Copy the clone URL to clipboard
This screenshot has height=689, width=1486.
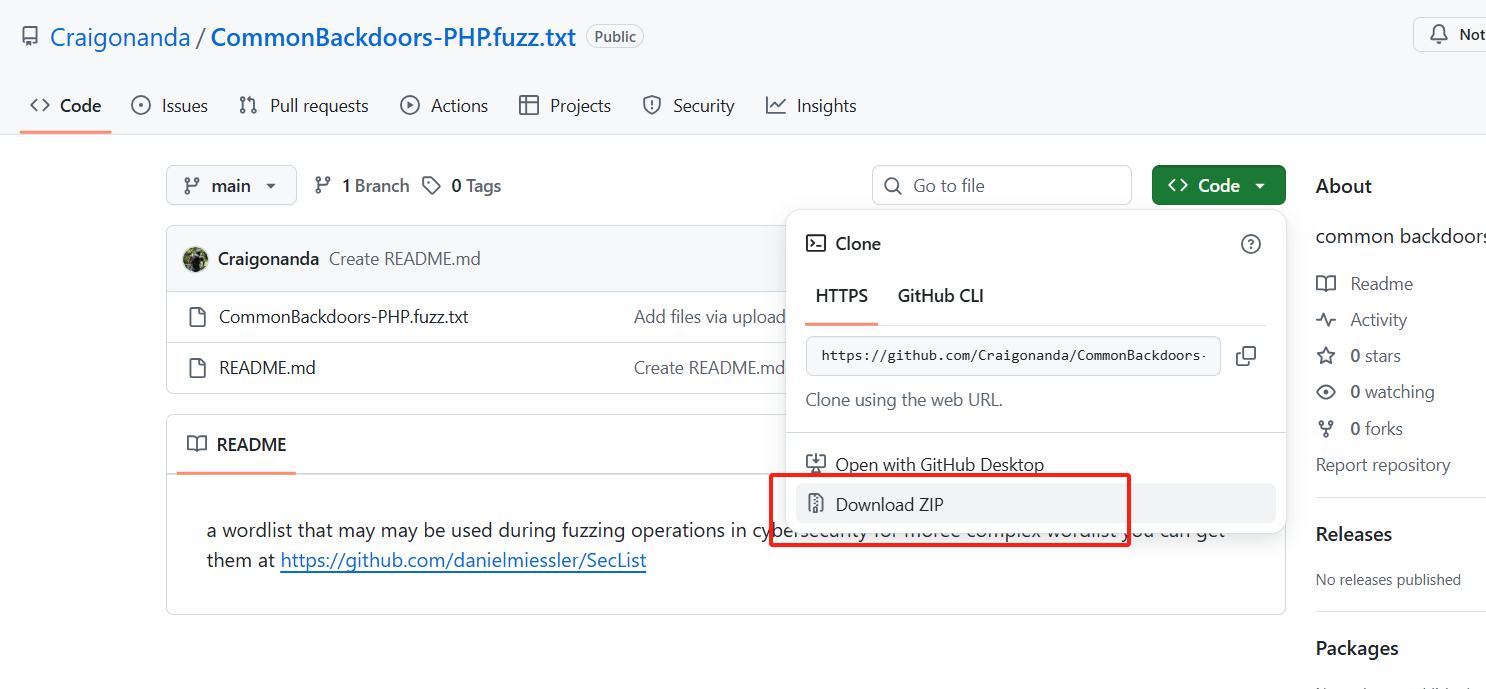tap(1246, 355)
